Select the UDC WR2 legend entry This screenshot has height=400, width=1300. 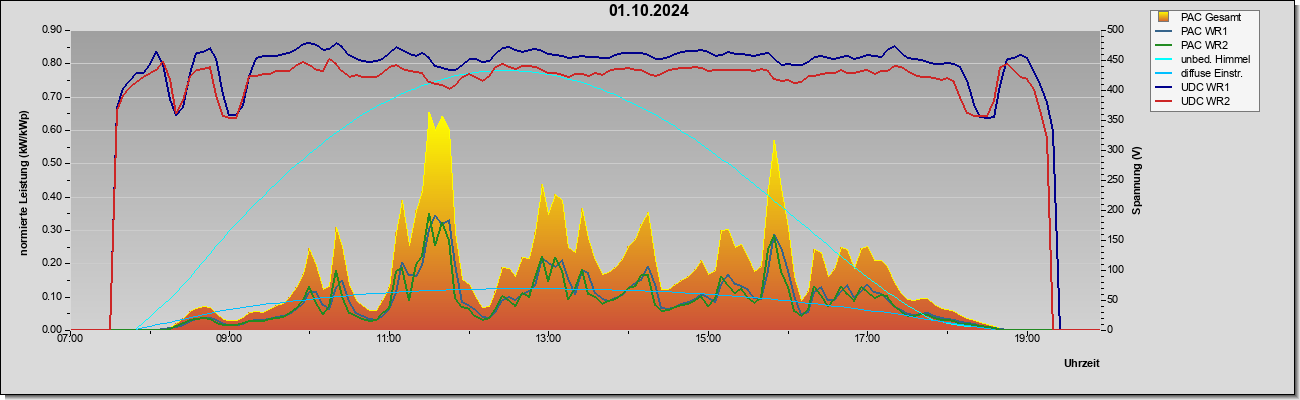coord(1205,101)
